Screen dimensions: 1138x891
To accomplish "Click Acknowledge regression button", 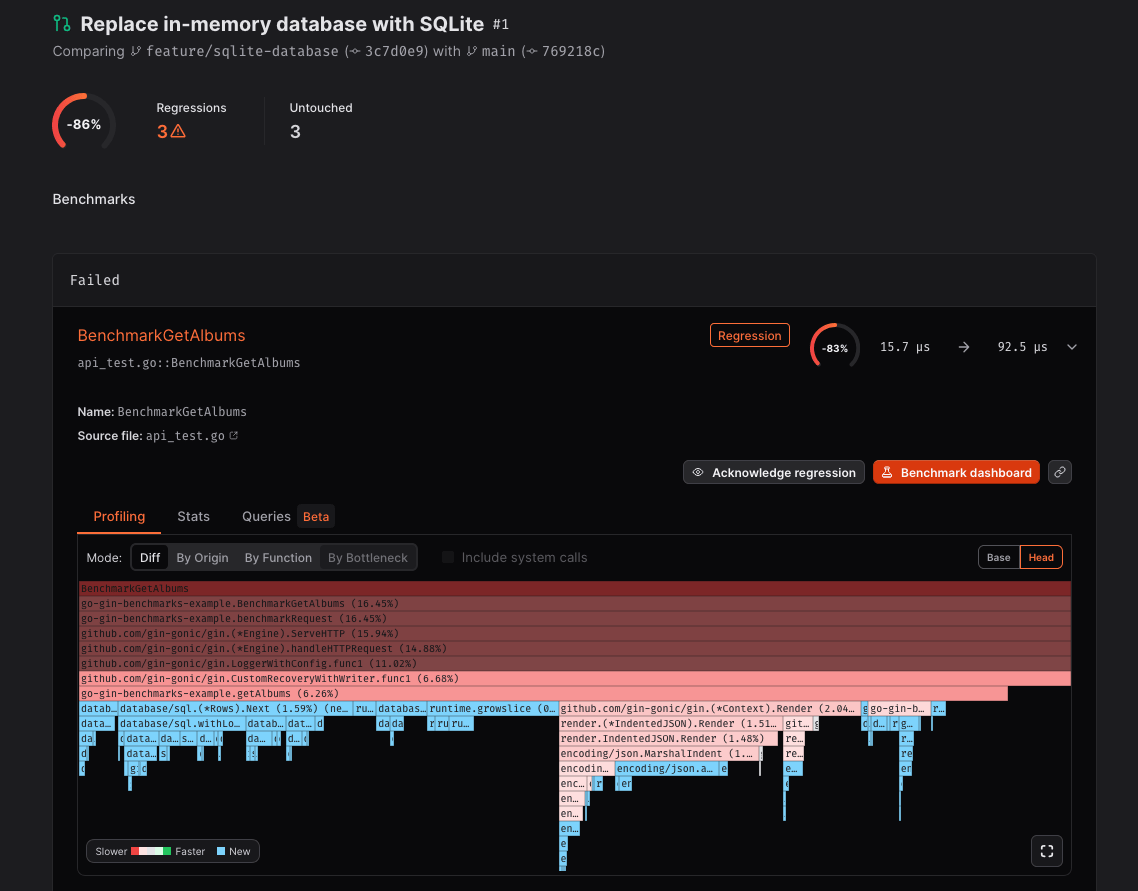I will coord(774,472).
